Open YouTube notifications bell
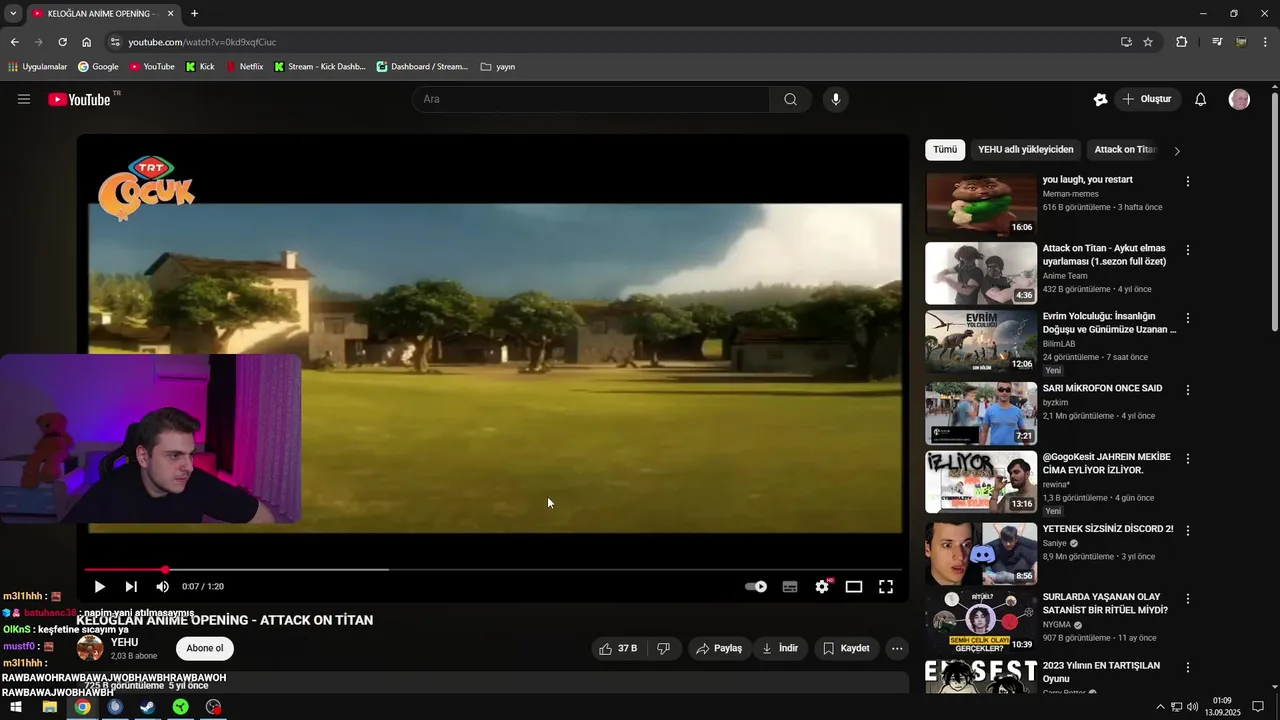The image size is (1280, 720). (1200, 99)
